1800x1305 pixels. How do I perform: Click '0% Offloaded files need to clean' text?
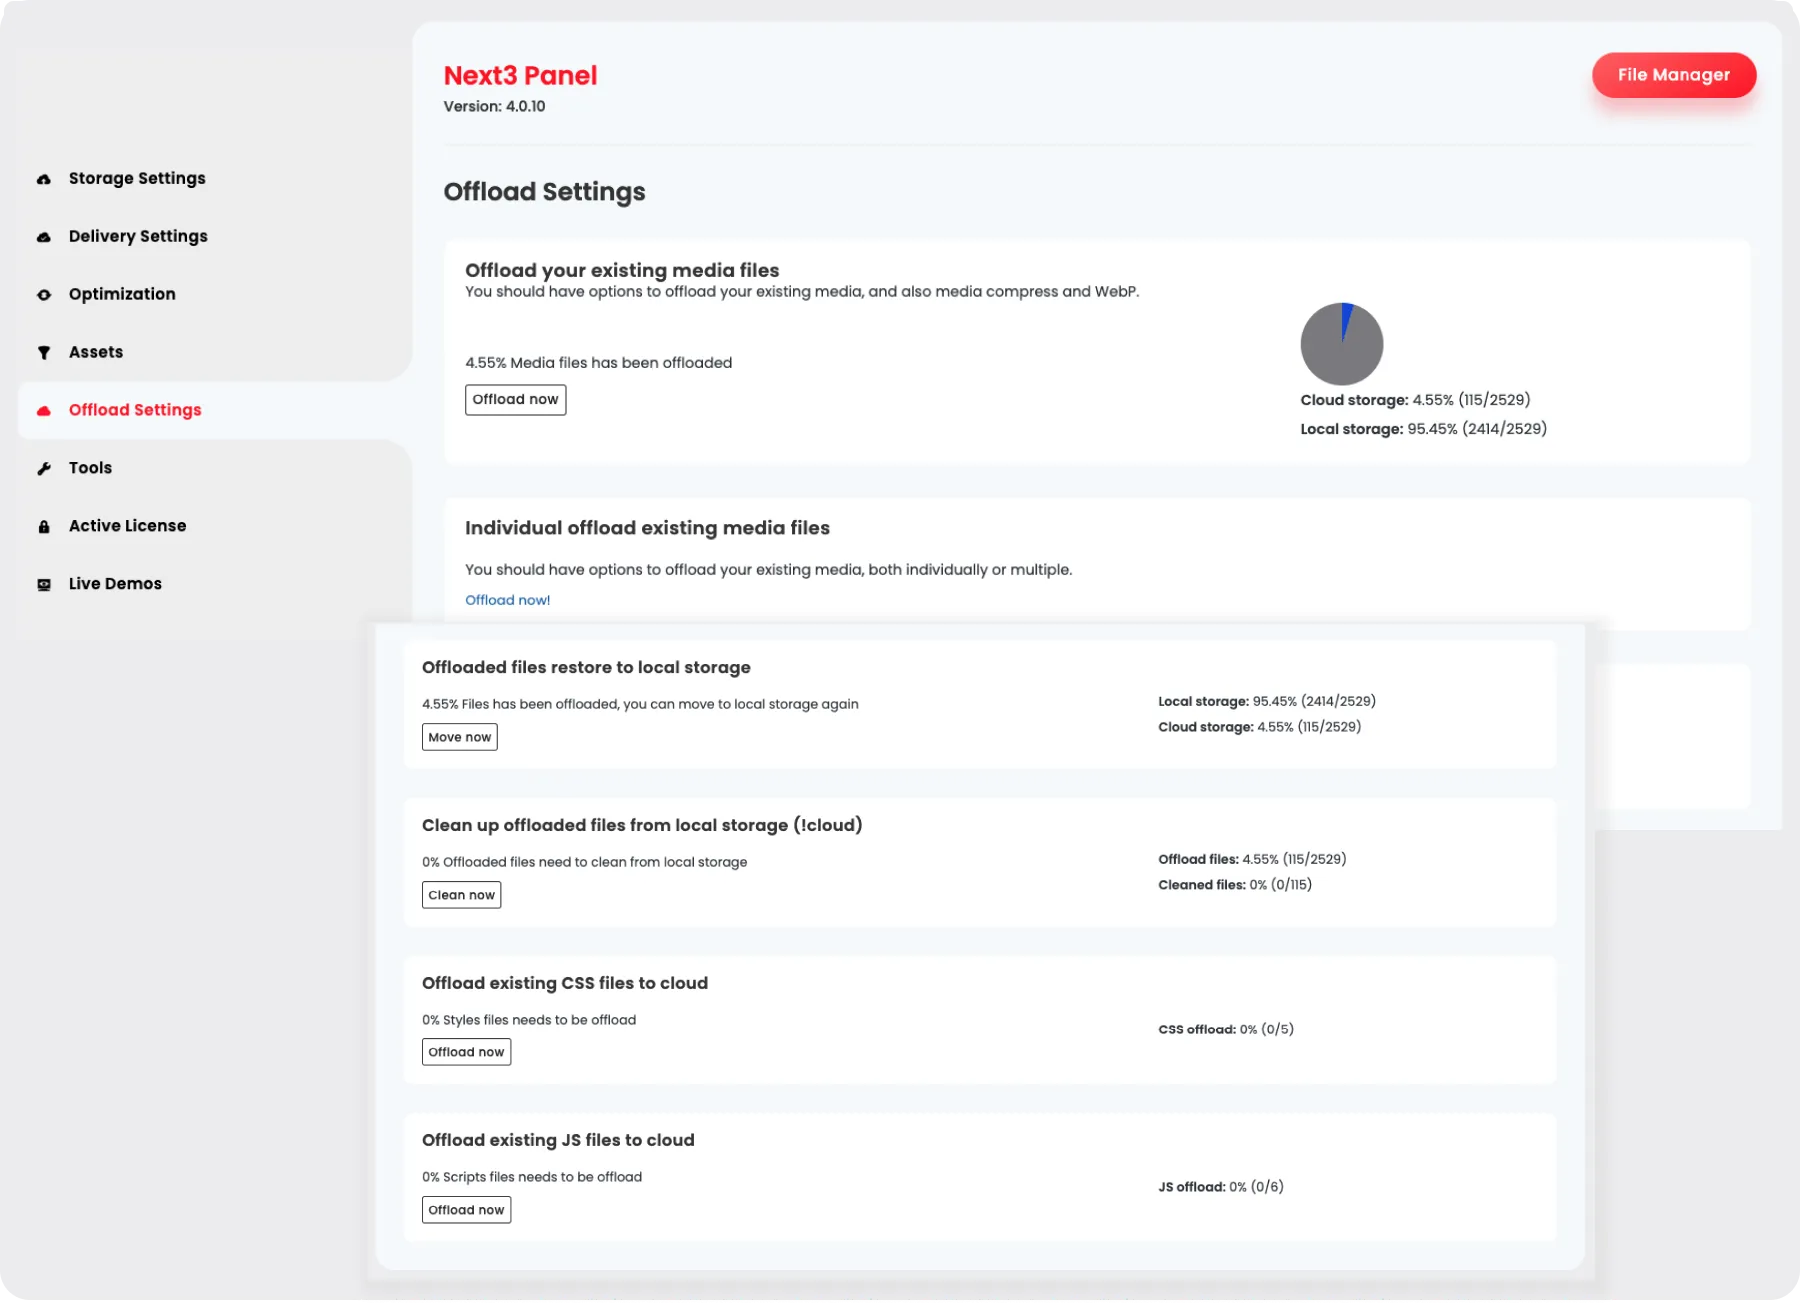click(584, 862)
